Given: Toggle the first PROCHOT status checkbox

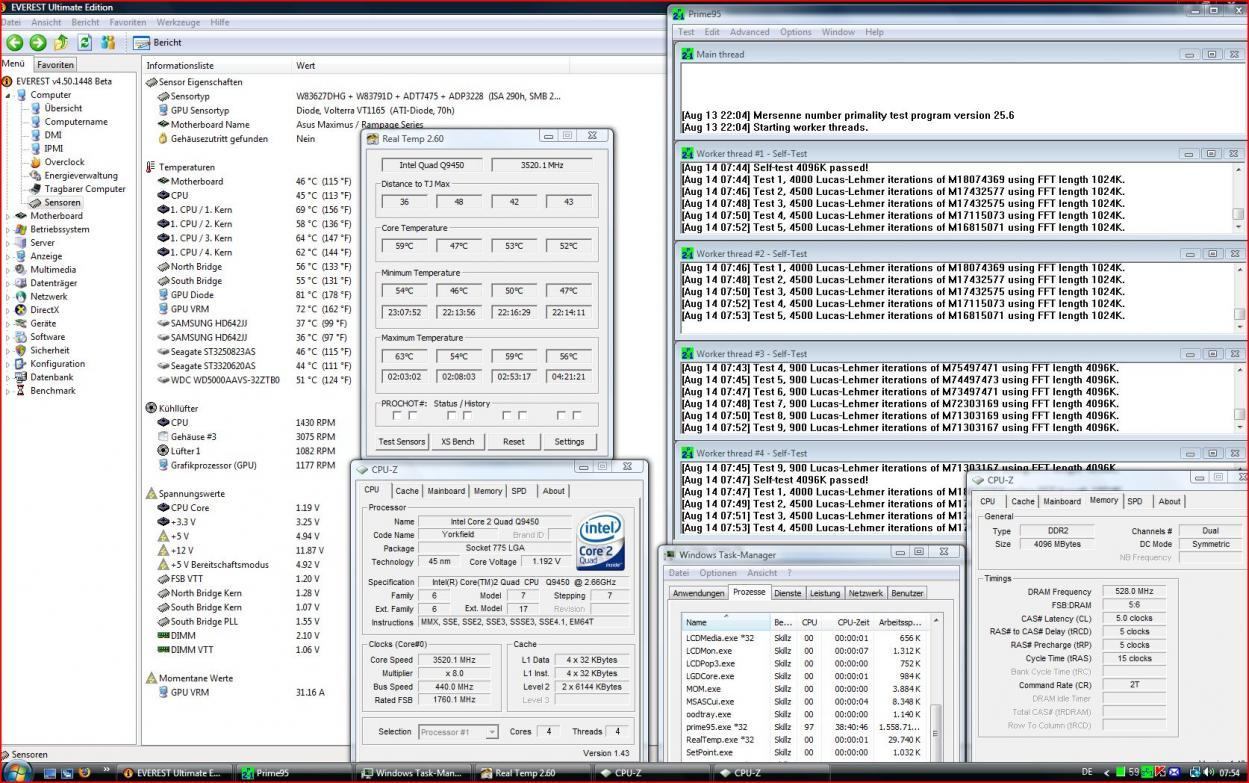Looking at the screenshot, I should [x=398, y=415].
